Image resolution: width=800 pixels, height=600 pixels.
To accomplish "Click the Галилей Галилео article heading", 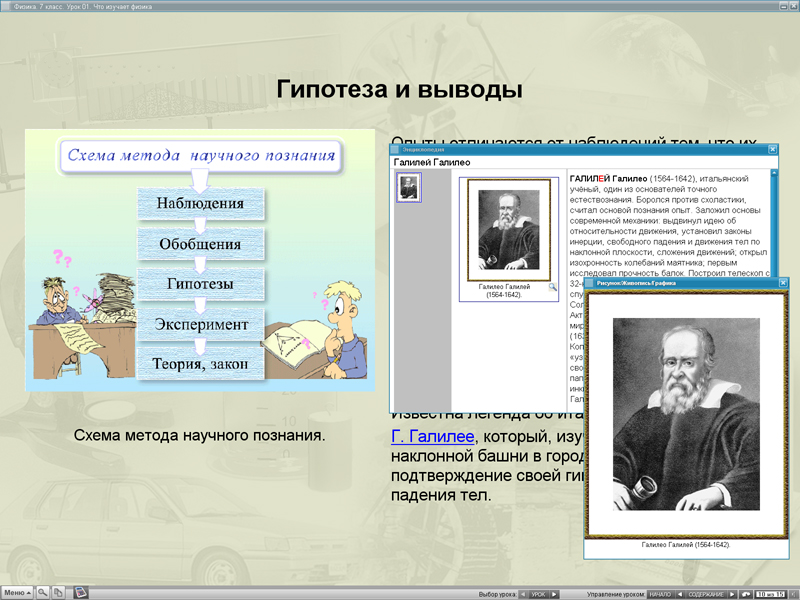I will (430, 161).
